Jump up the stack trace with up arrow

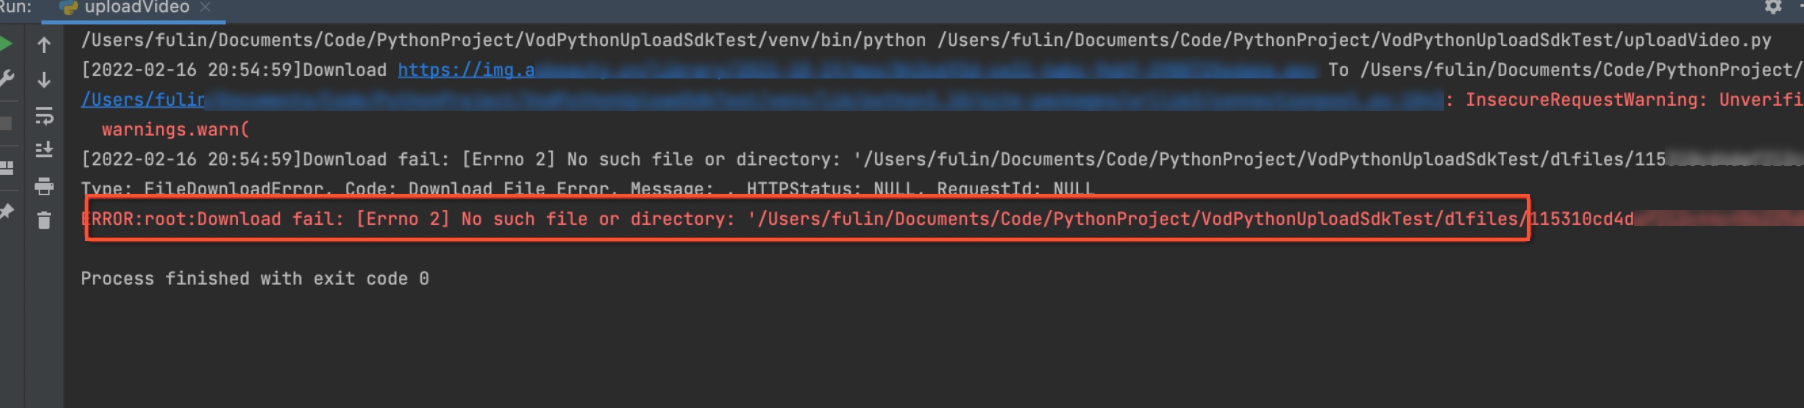[x=44, y=45]
